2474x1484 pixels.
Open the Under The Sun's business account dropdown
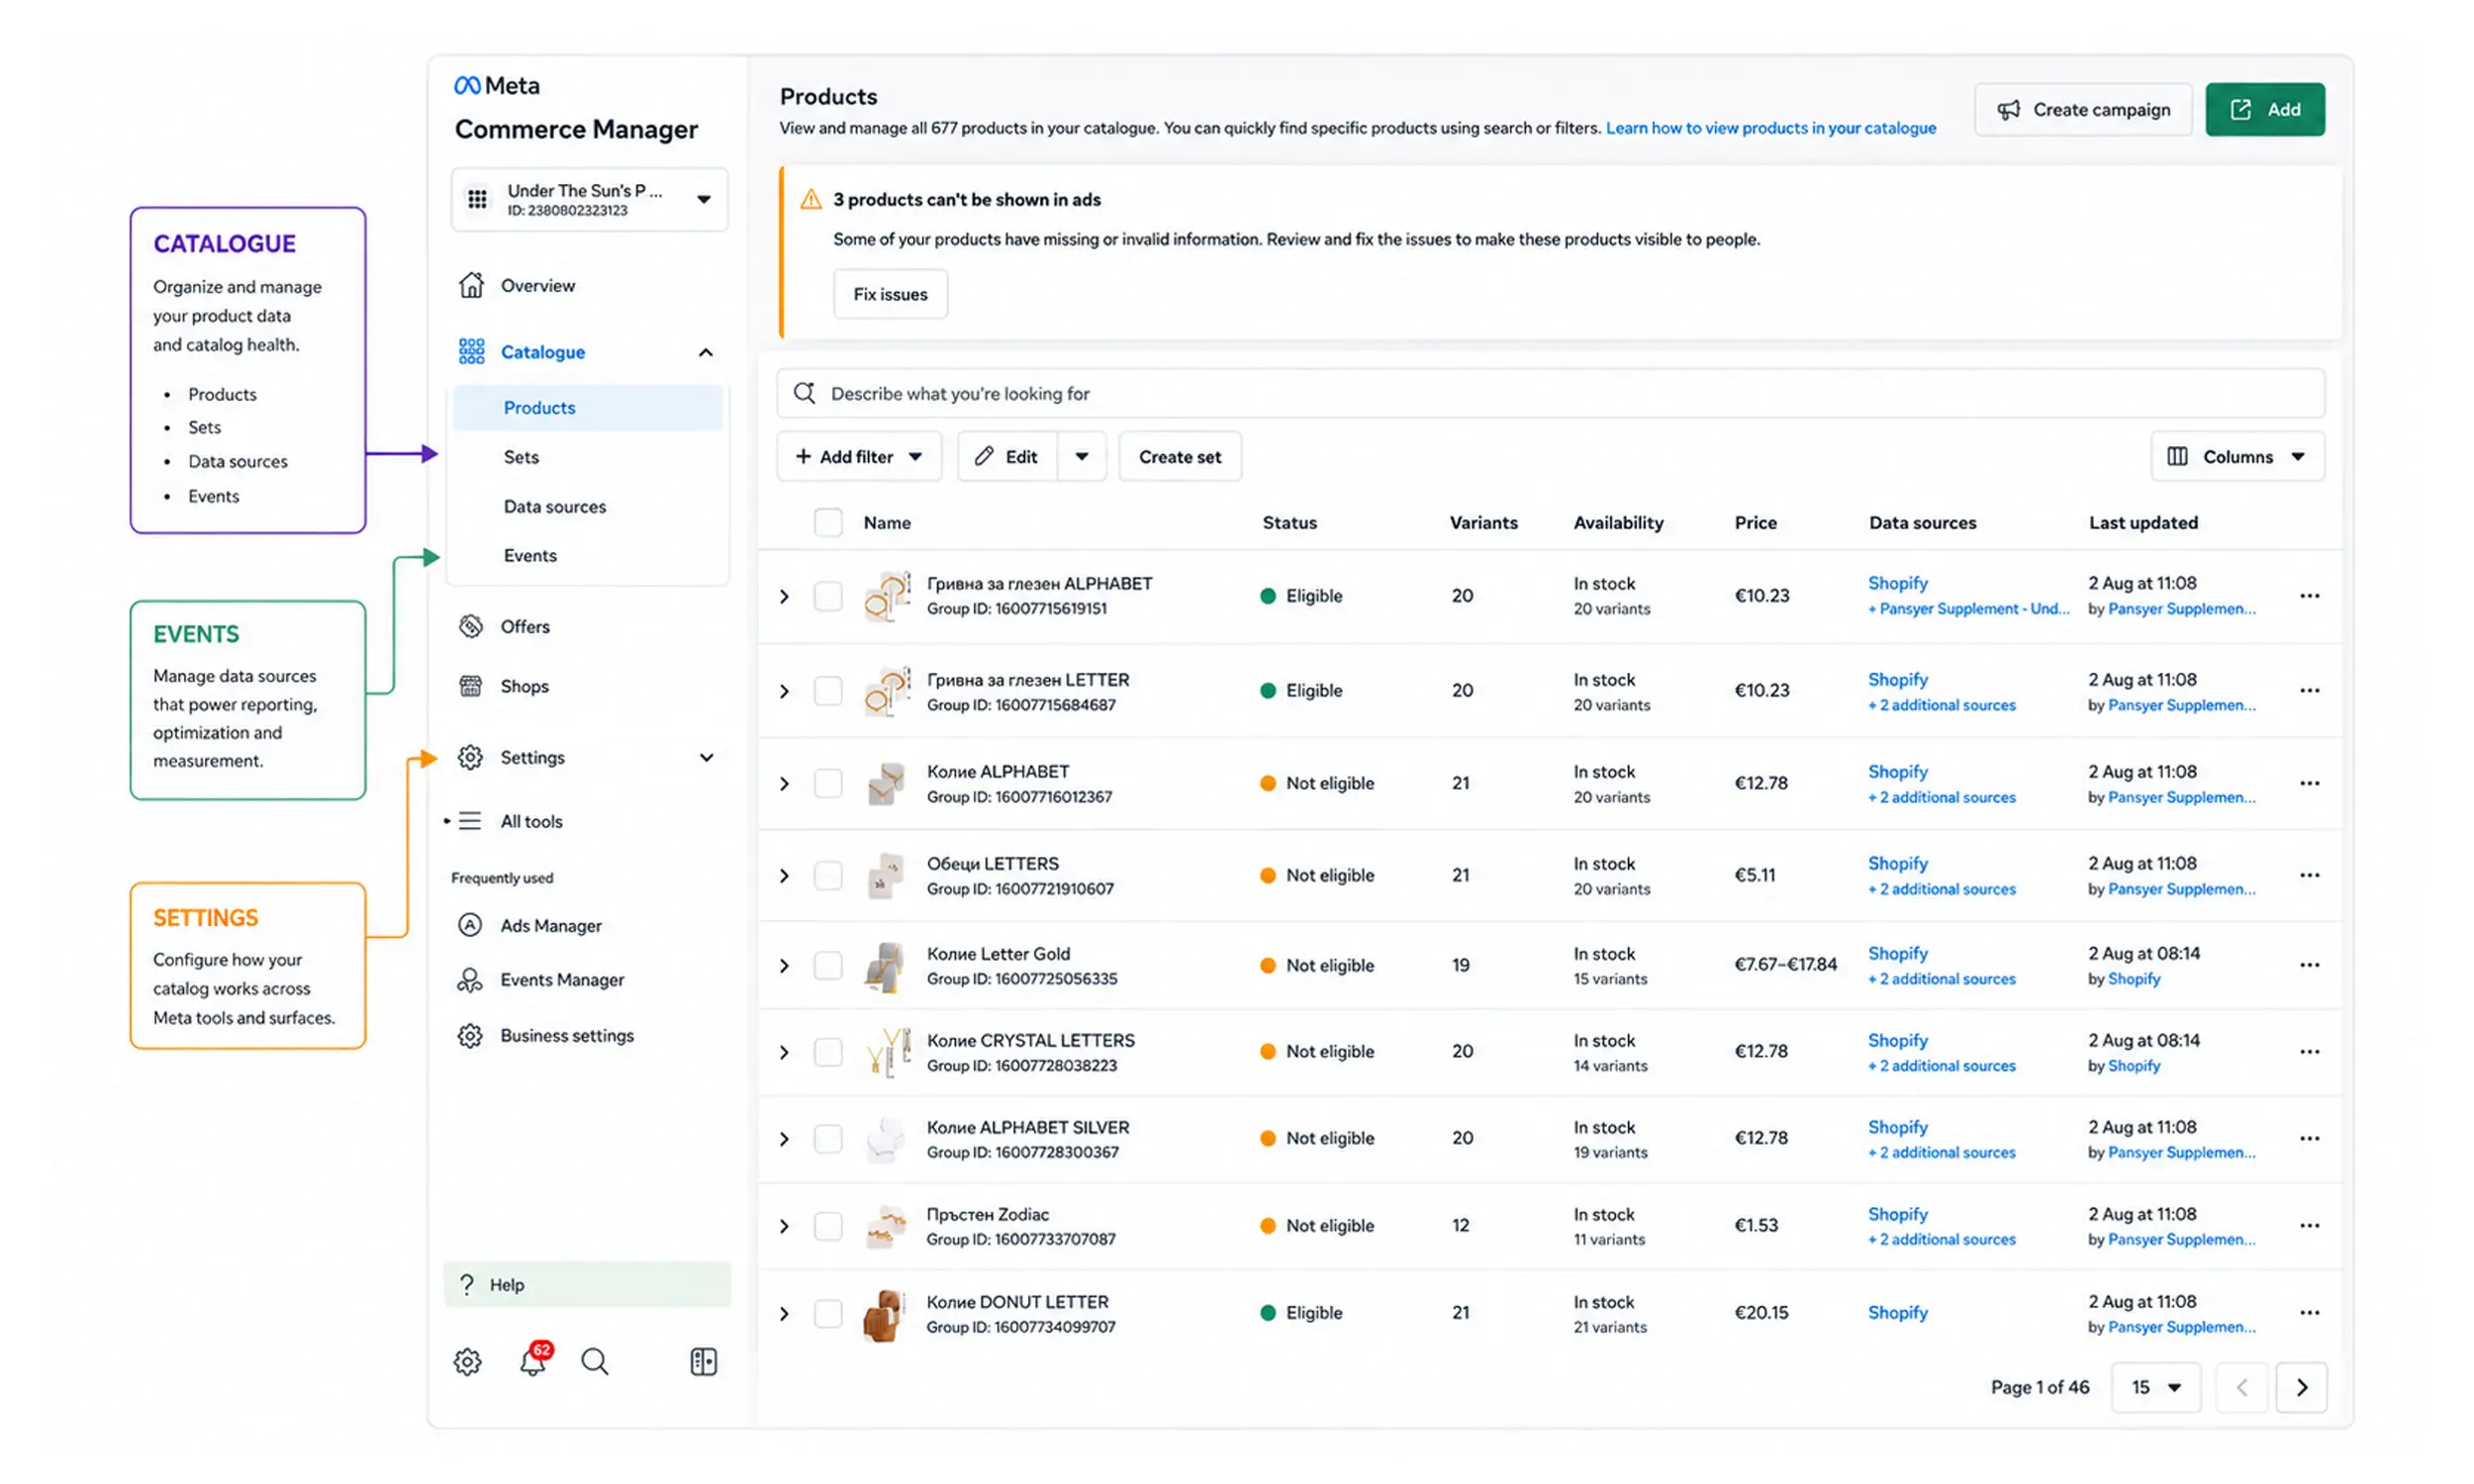589,199
